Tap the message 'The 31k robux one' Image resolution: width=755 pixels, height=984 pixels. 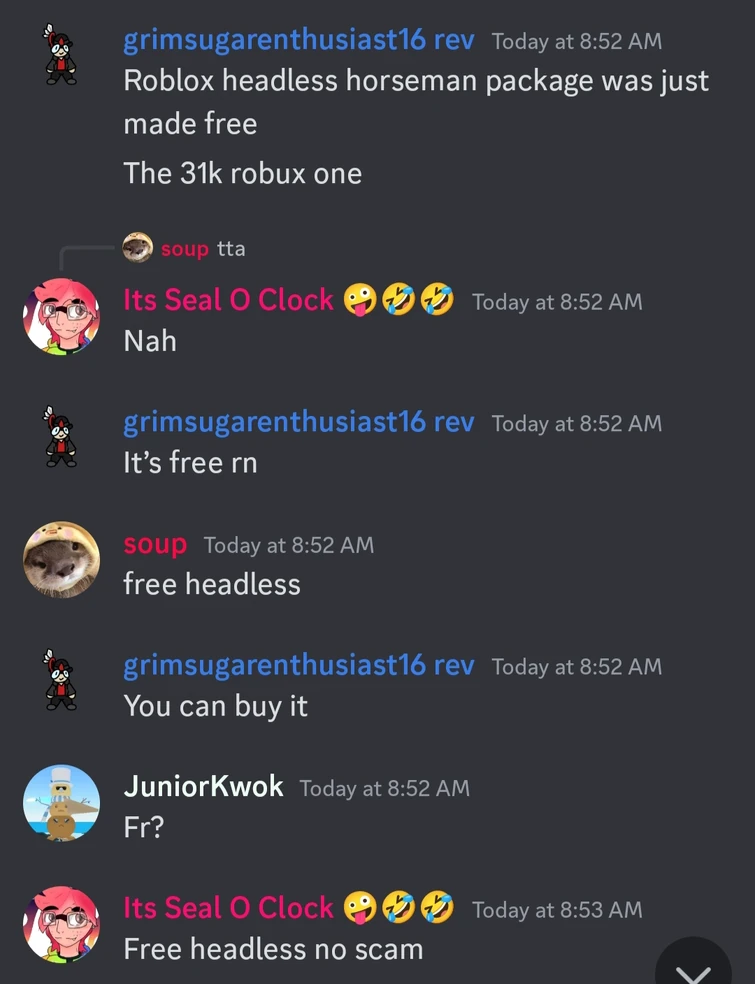[x=243, y=173]
